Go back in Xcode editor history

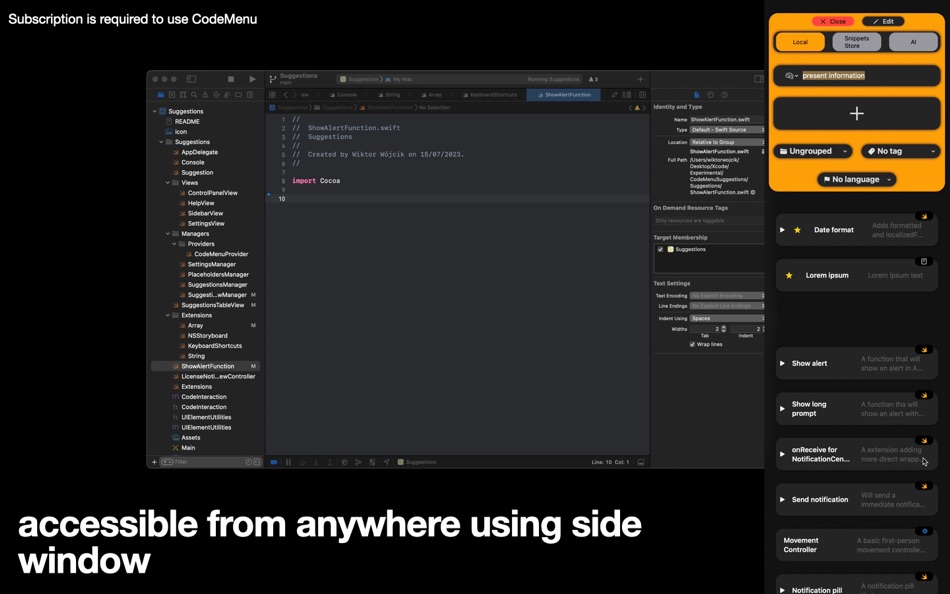[285, 95]
